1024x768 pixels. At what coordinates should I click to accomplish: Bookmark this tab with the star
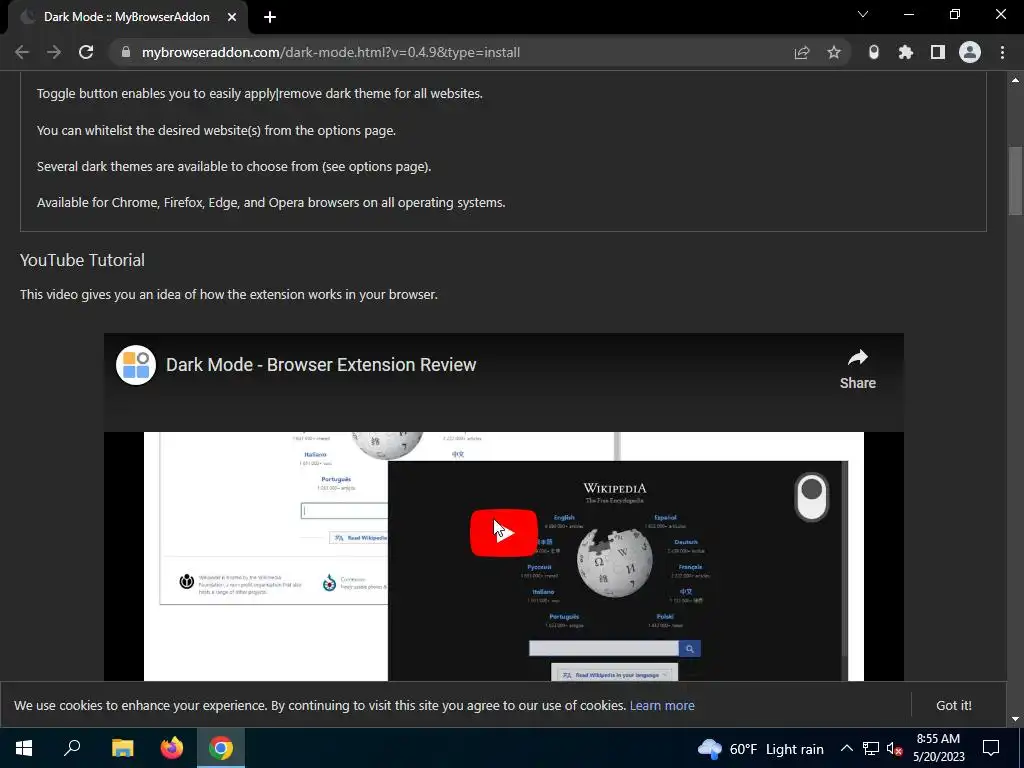(x=834, y=52)
